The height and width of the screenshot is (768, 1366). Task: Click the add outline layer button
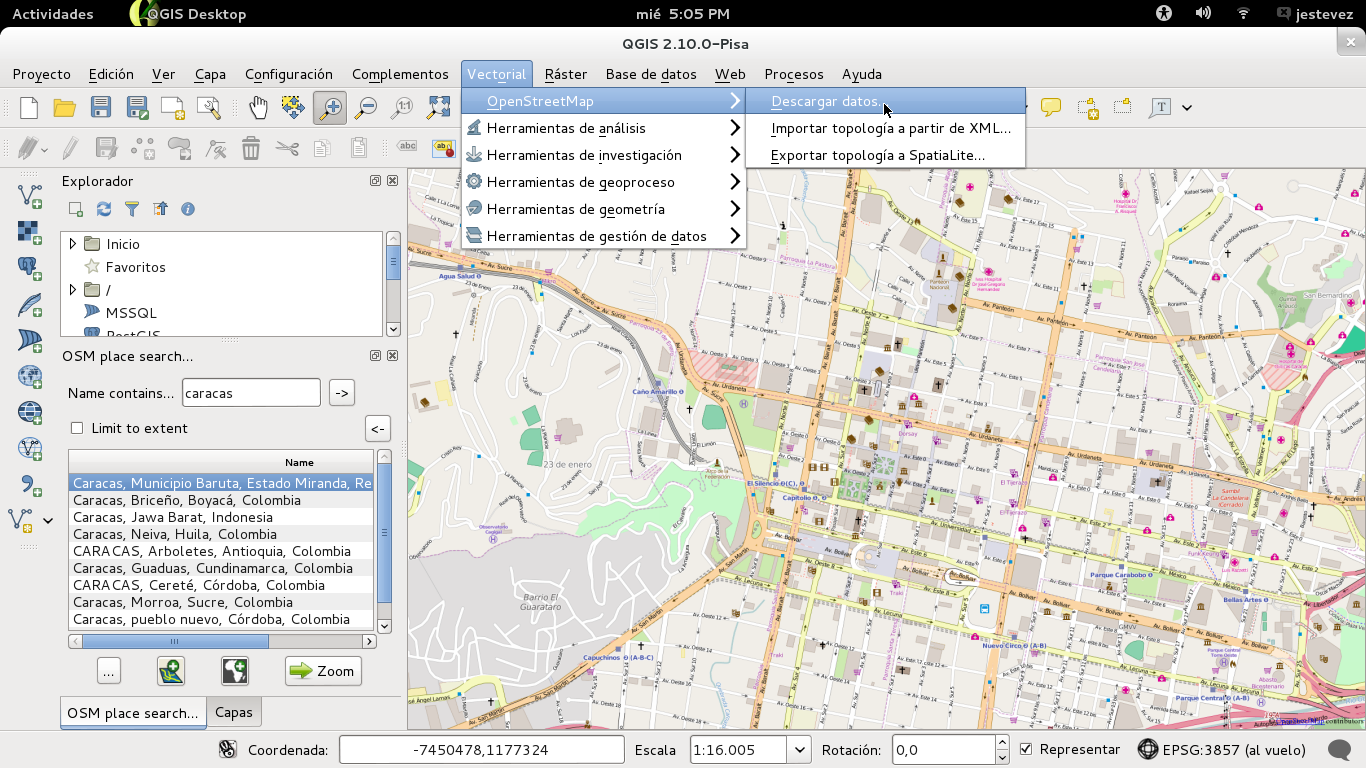pos(171,671)
